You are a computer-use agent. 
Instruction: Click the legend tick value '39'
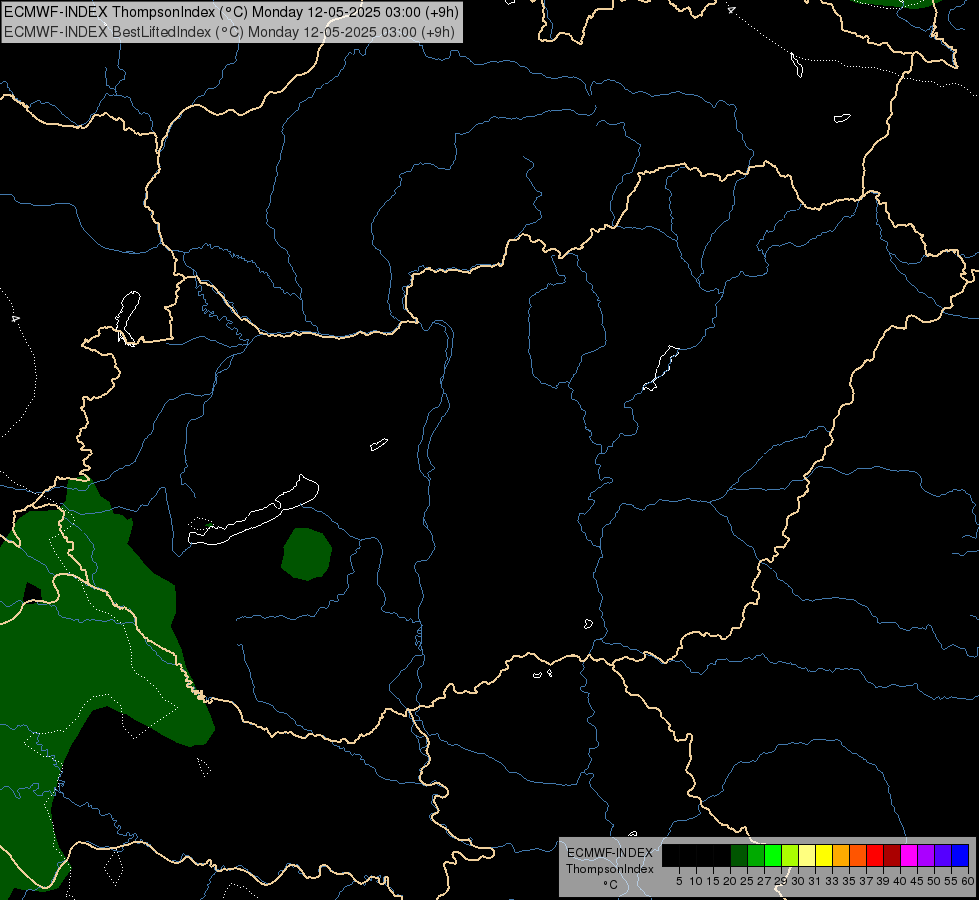tap(883, 881)
